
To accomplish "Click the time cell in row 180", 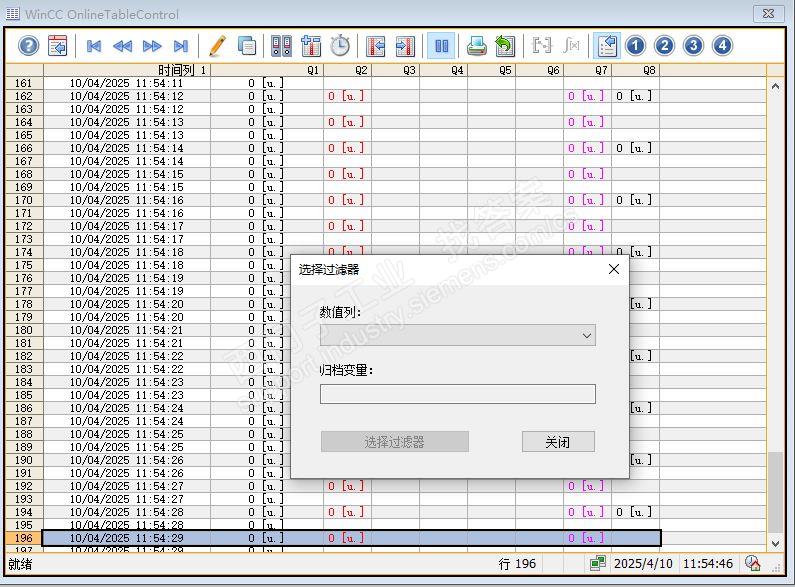I will [x=127, y=330].
